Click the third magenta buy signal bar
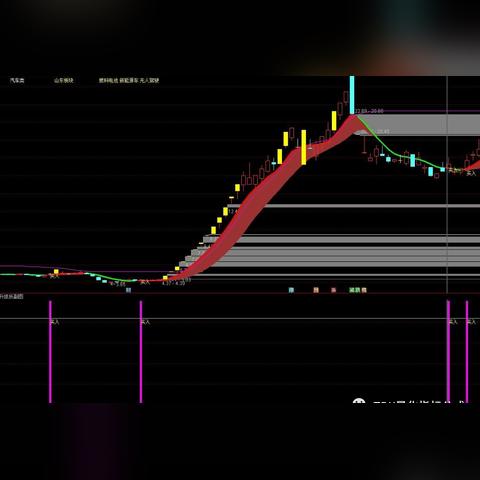This screenshot has height=480, width=480. coord(448,352)
